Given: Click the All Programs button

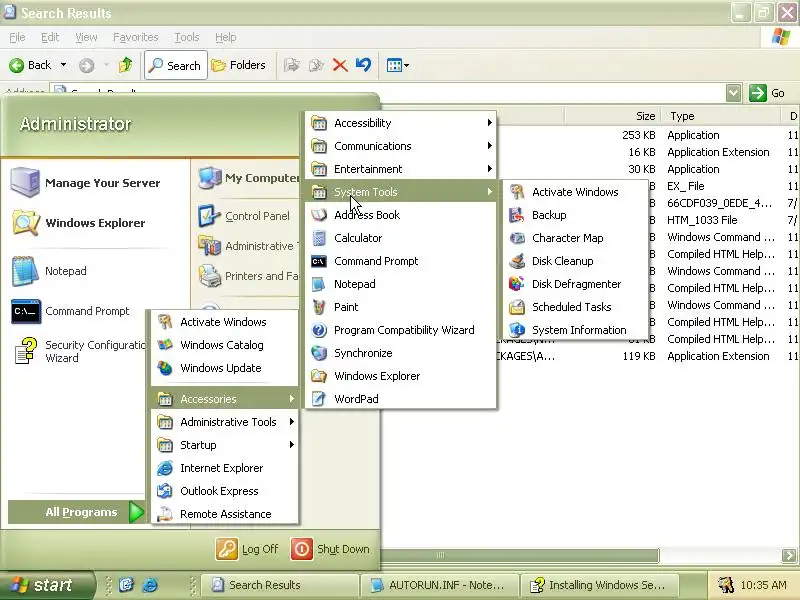Looking at the screenshot, I should point(77,512).
